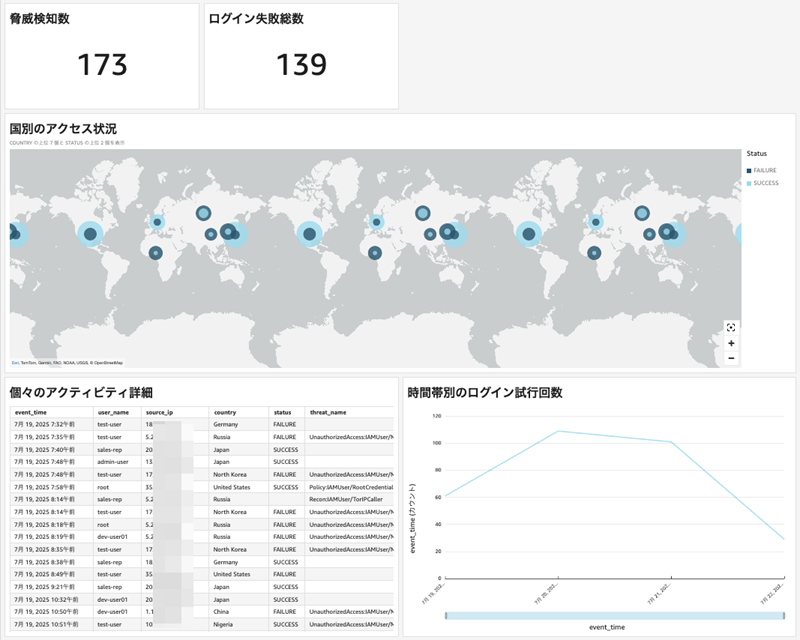Select the China country cell
The width and height of the screenshot is (800, 640).
coord(223,609)
